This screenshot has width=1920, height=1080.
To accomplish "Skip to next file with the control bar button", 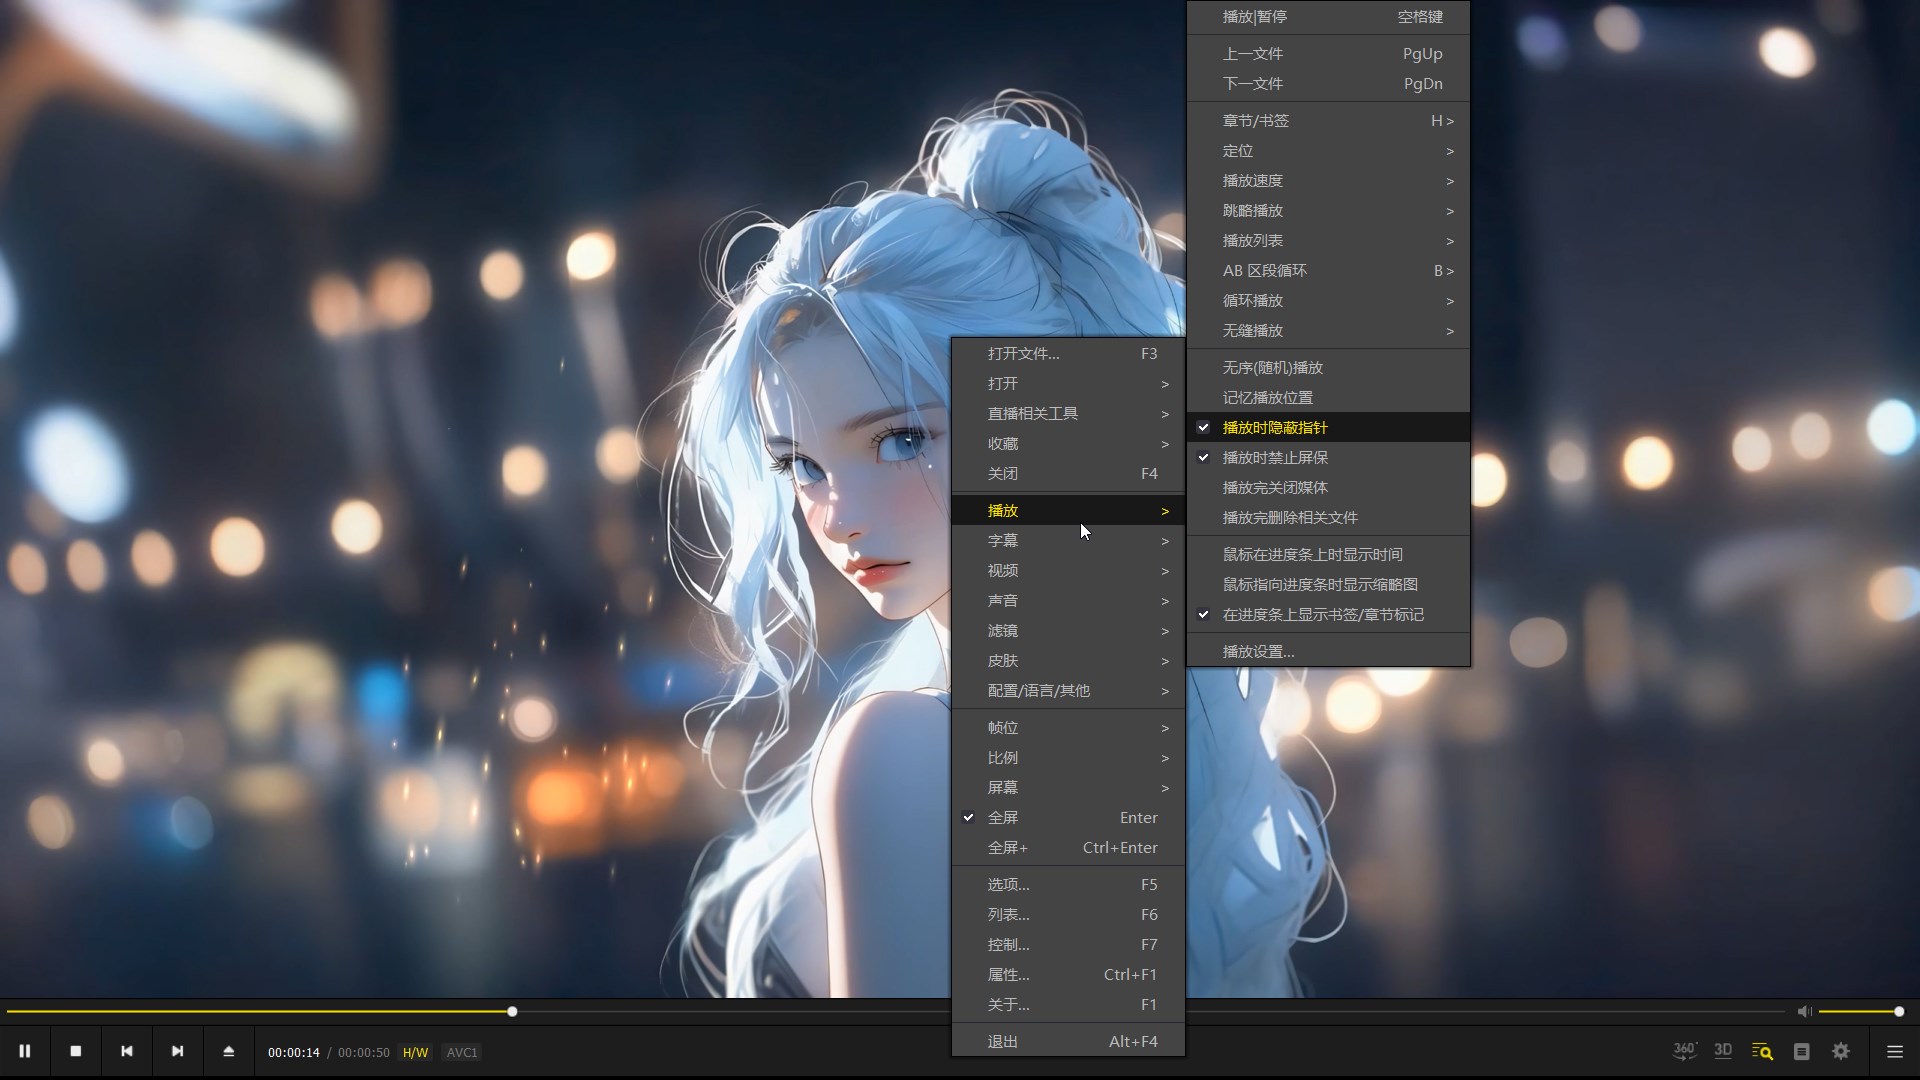I will pos(178,1051).
